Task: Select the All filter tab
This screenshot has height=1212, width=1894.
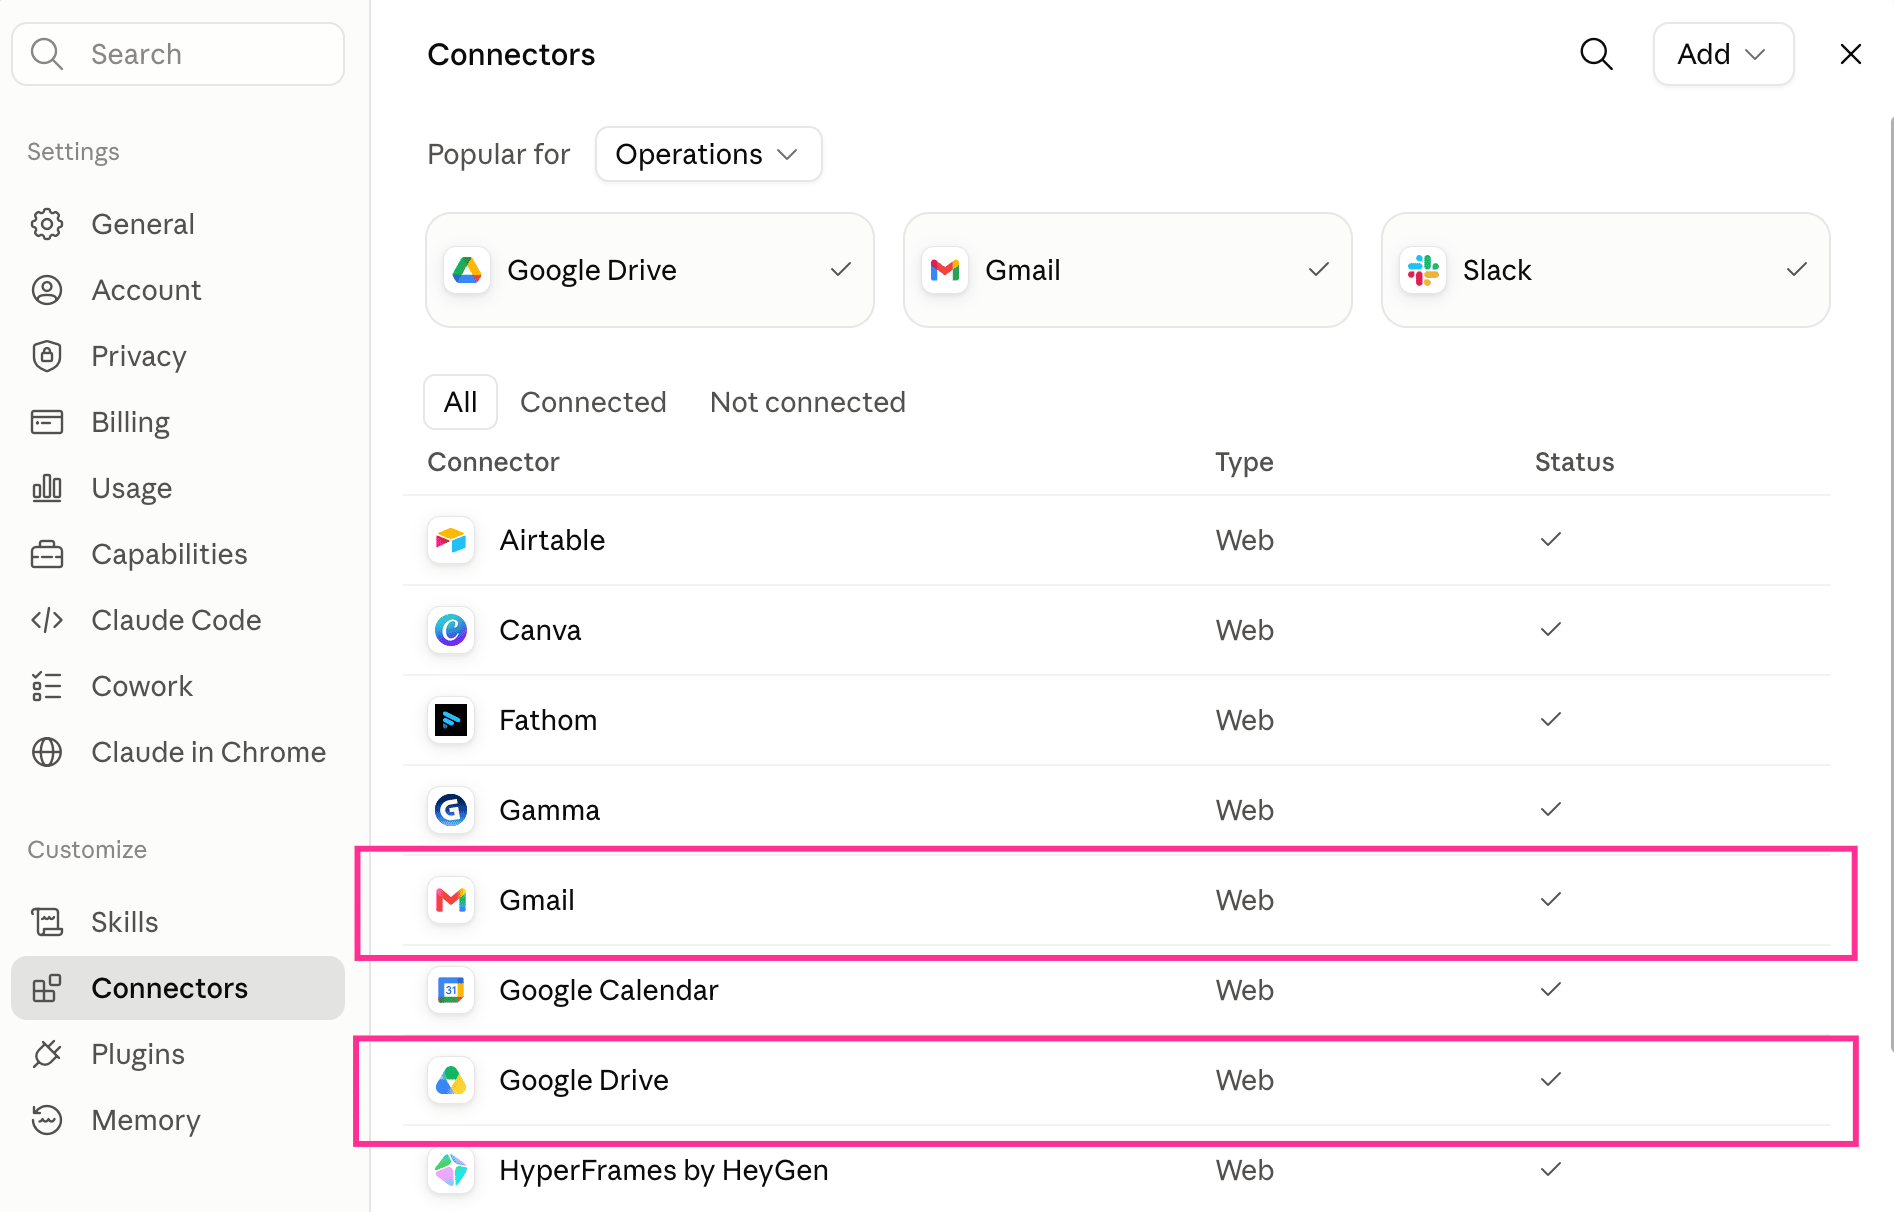Action: tap(460, 402)
